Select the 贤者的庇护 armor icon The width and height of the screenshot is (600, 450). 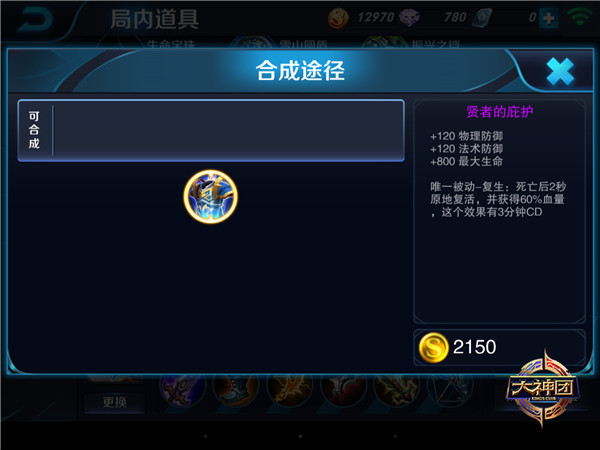point(210,196)
